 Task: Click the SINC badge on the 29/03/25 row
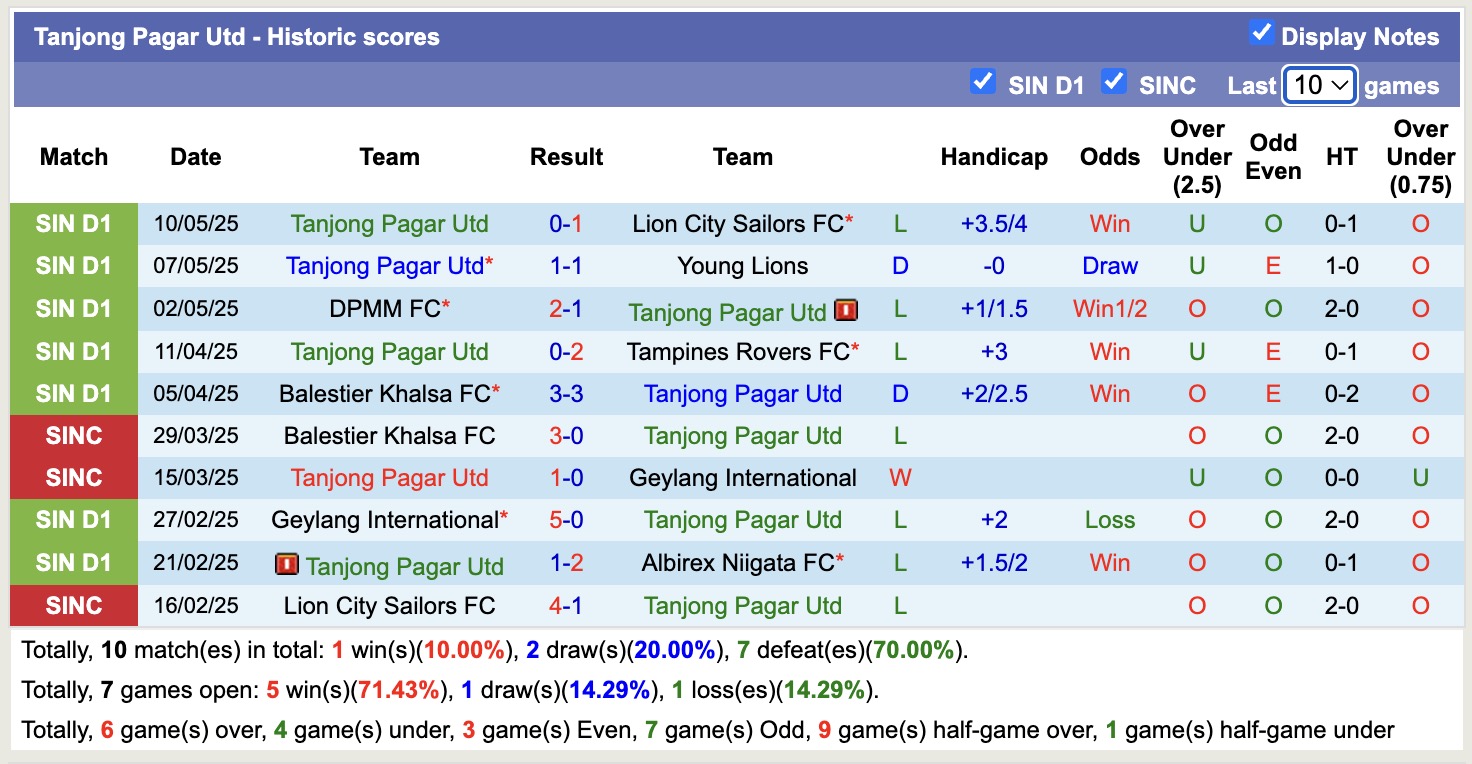tap(73, 435)
